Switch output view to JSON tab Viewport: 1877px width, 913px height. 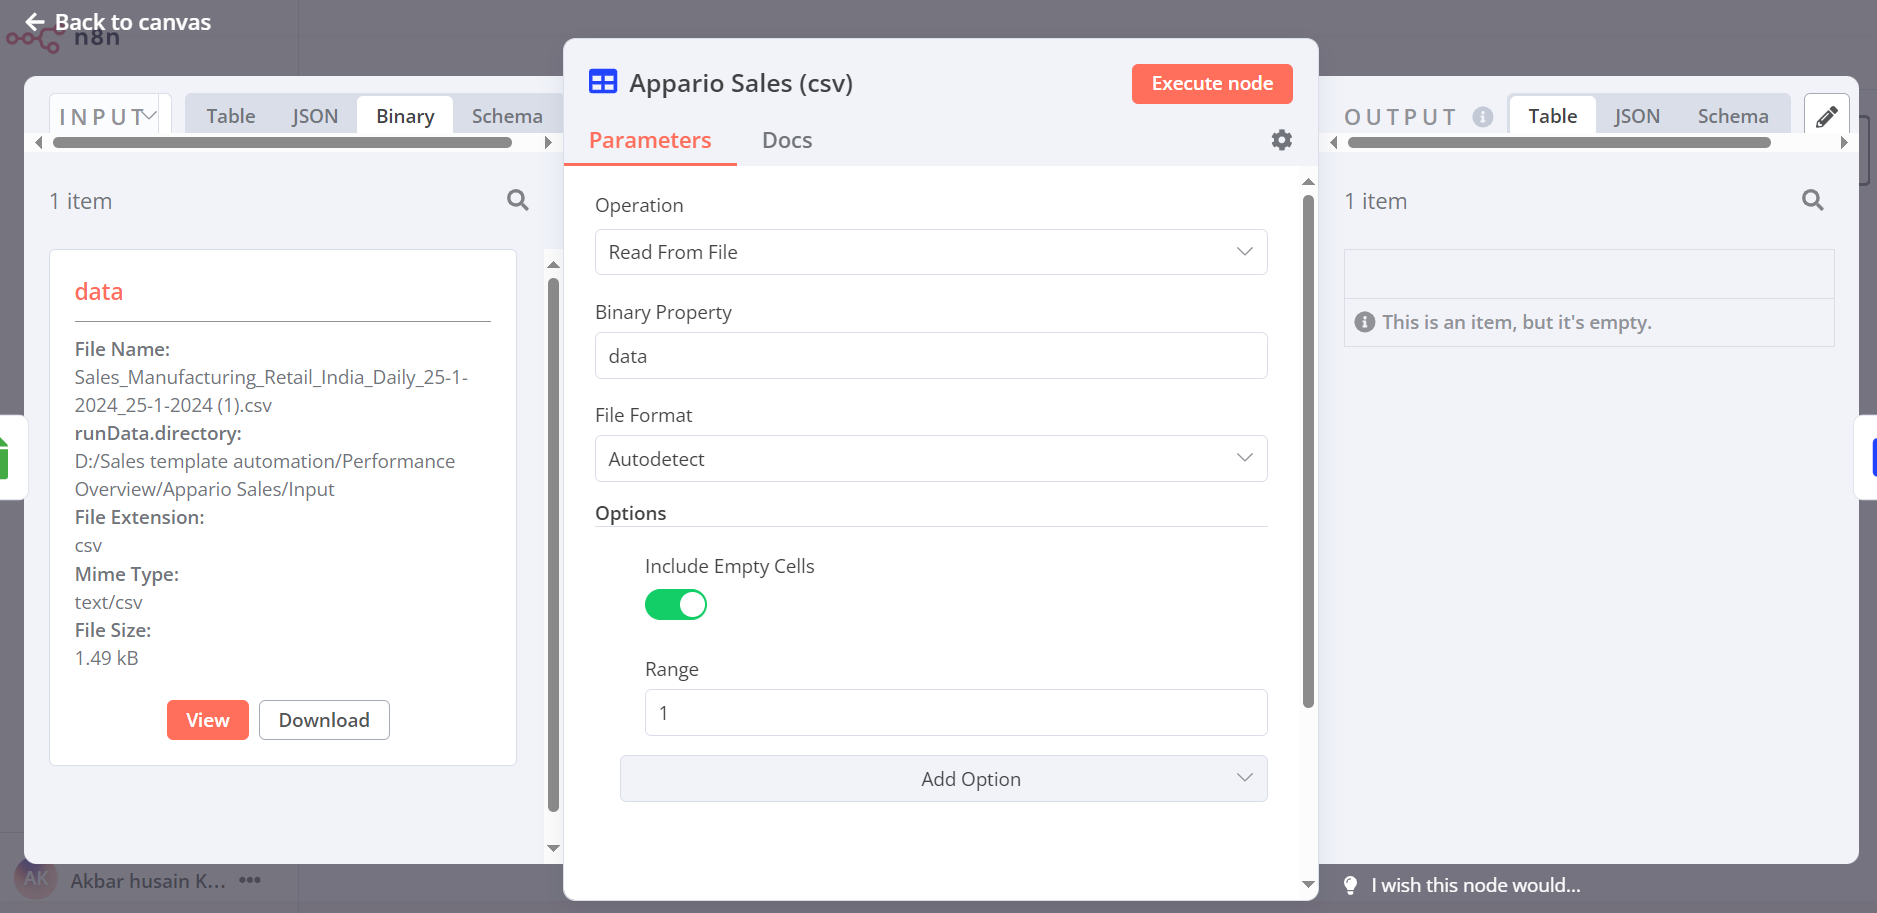tap(1637, 116)
